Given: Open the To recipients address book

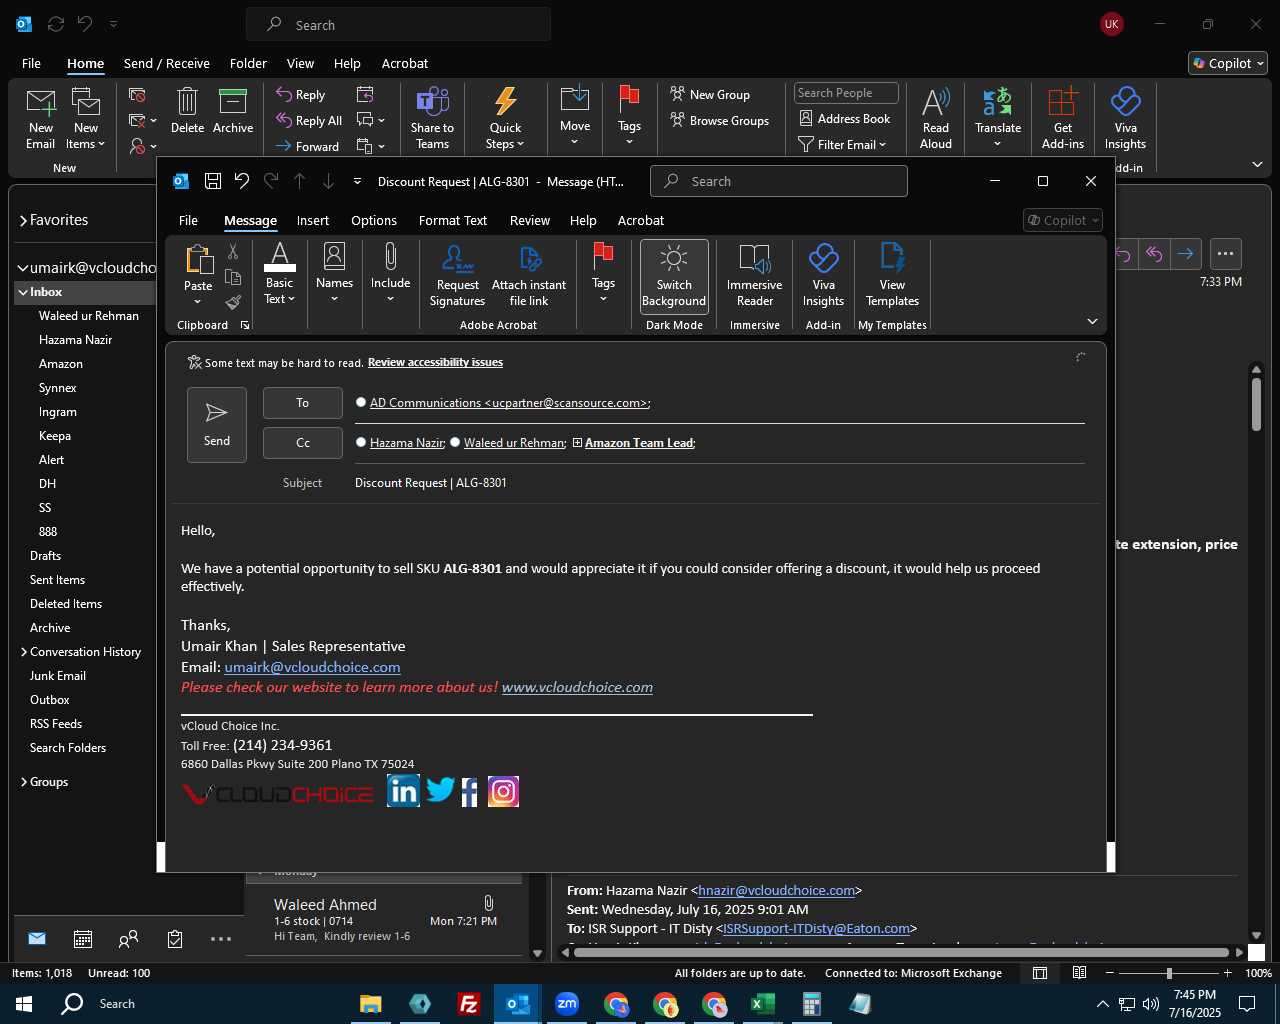Looking at the screenshot, I should click(x=303, y=403).
